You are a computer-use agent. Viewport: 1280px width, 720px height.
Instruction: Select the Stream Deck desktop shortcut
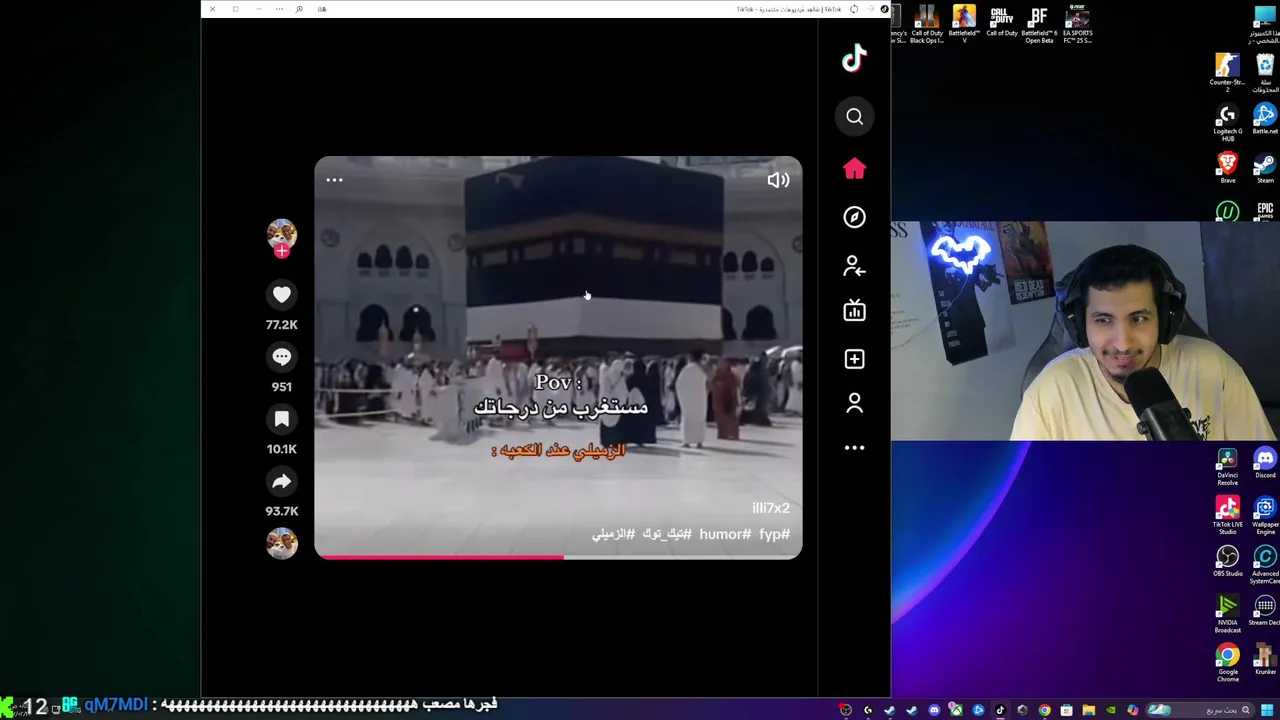point(1265,611)
